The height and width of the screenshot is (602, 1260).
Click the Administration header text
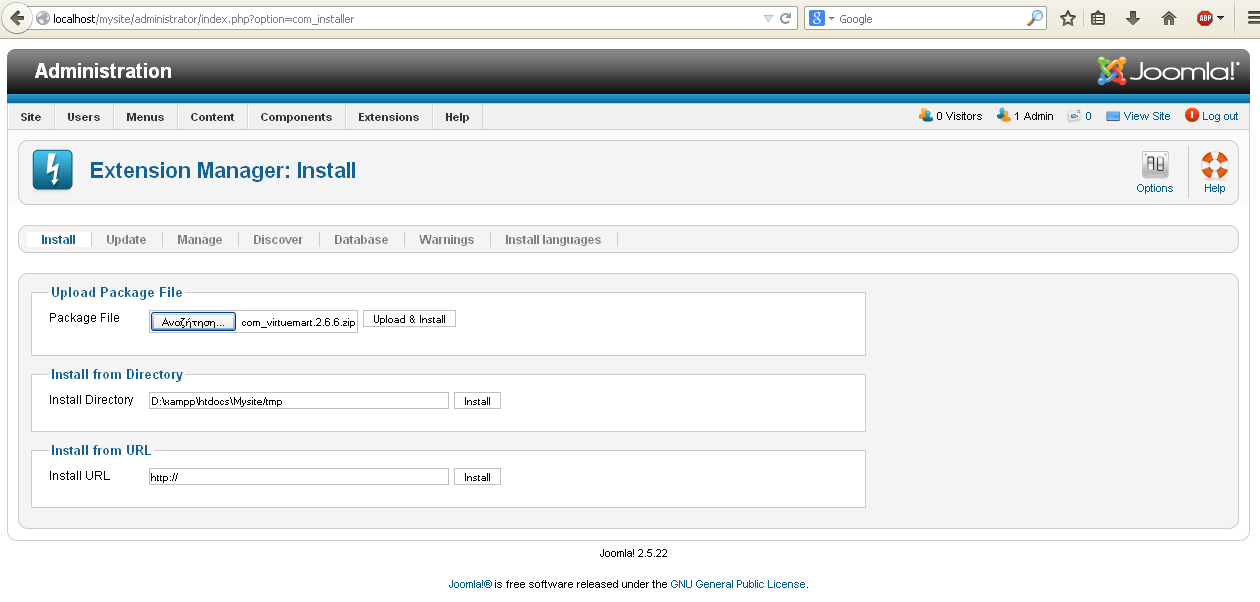(x=103, y=71)
